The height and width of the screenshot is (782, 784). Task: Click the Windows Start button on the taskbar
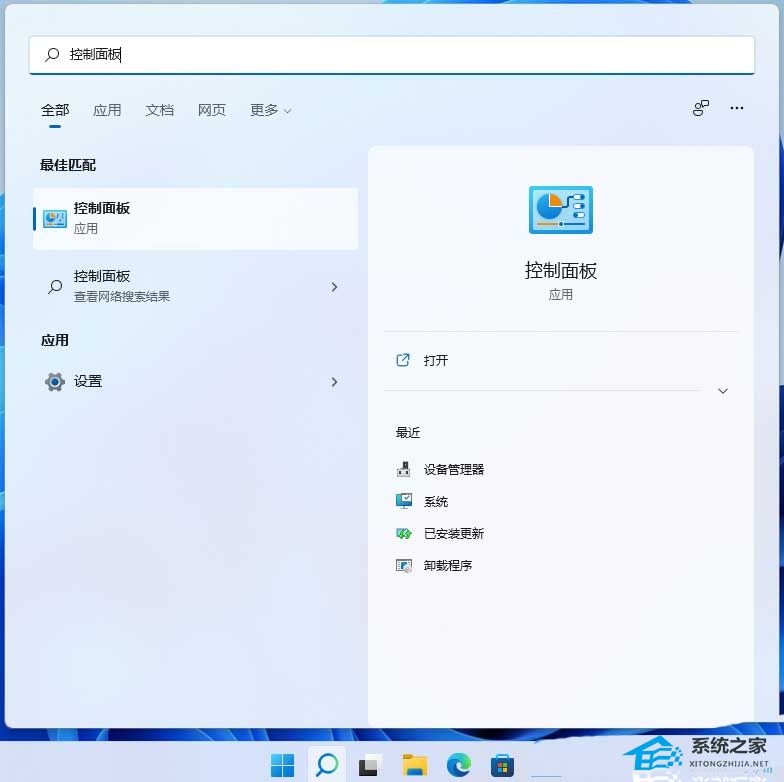pyautogui.click(x=283, y=765)
